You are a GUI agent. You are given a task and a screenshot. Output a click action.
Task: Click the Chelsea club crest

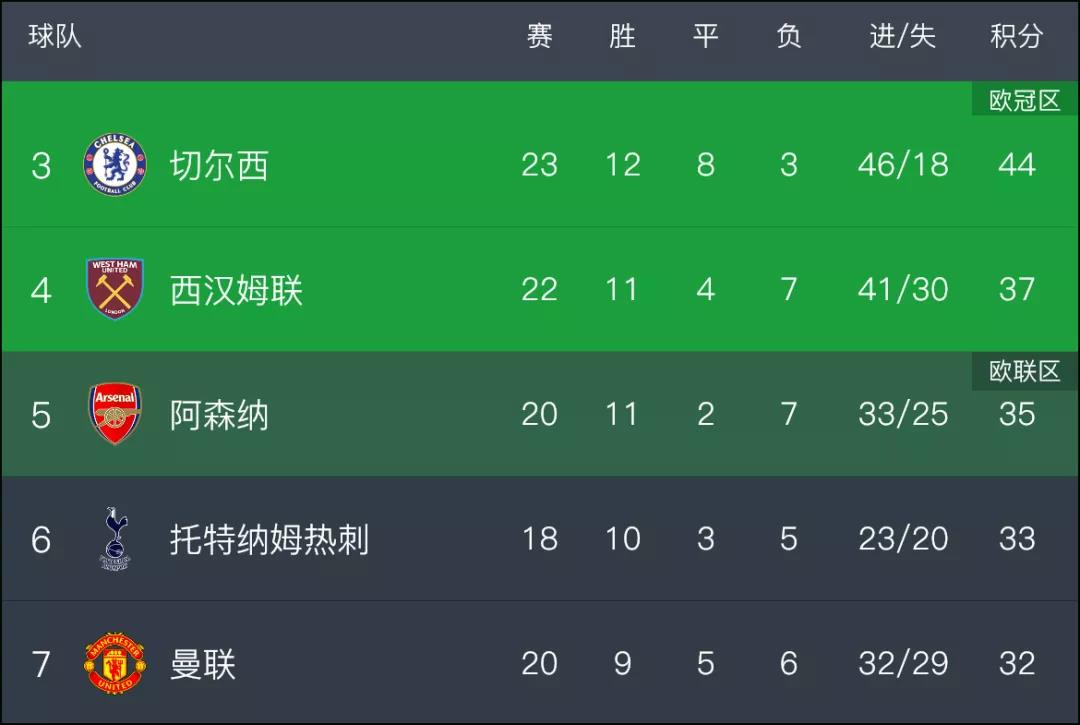coord(114,165)
